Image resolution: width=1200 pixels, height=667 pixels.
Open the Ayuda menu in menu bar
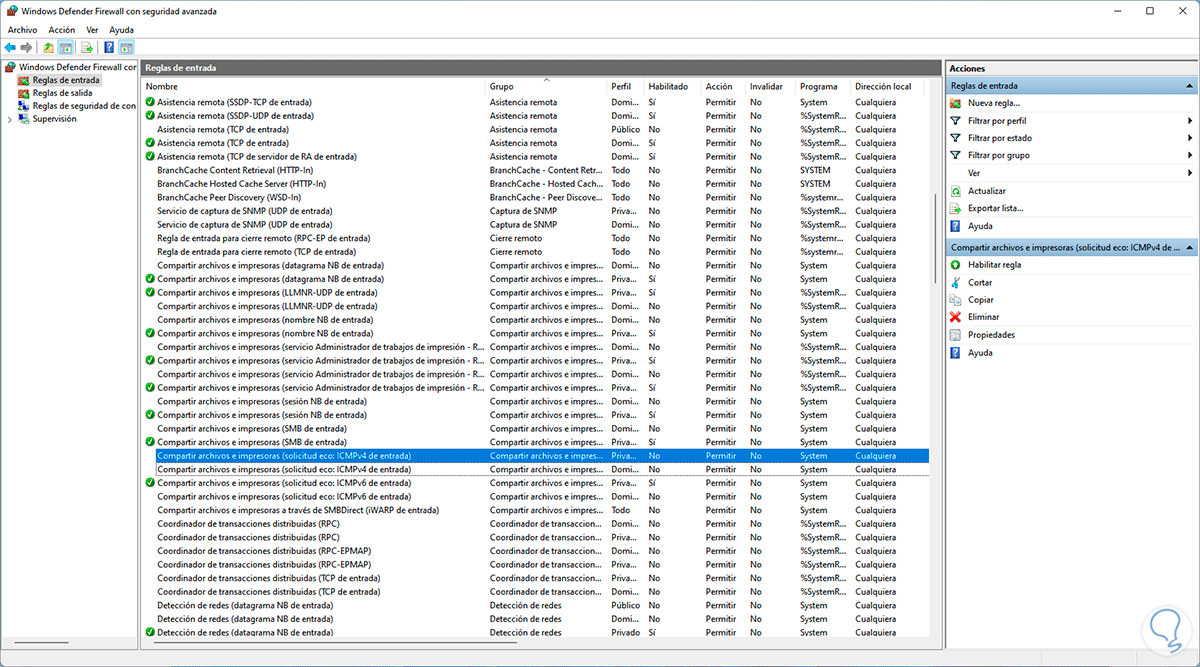tap(121, 30)
